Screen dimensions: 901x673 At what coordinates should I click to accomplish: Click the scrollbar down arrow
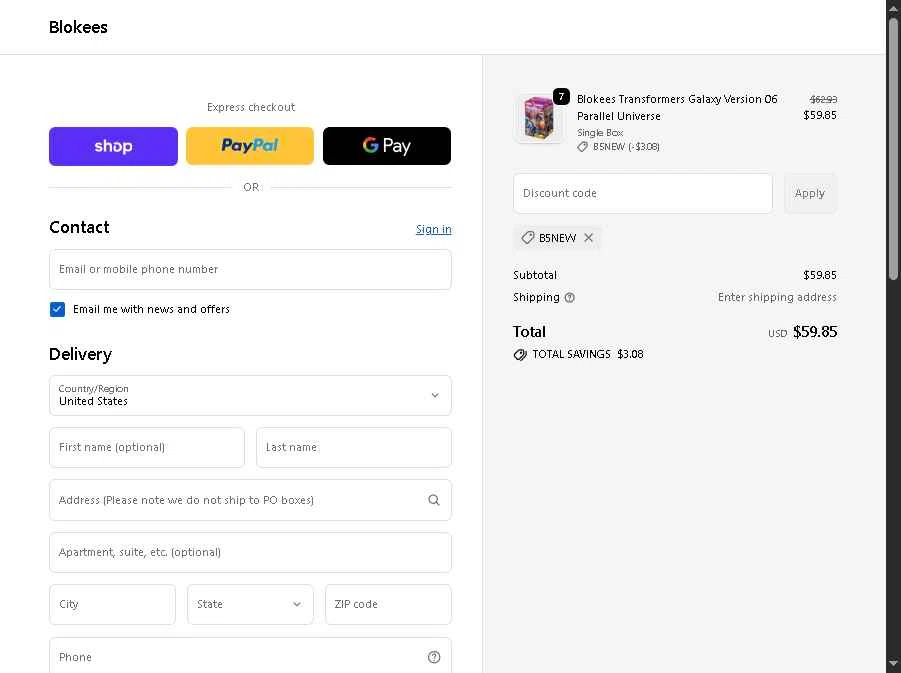coord(894,664)
